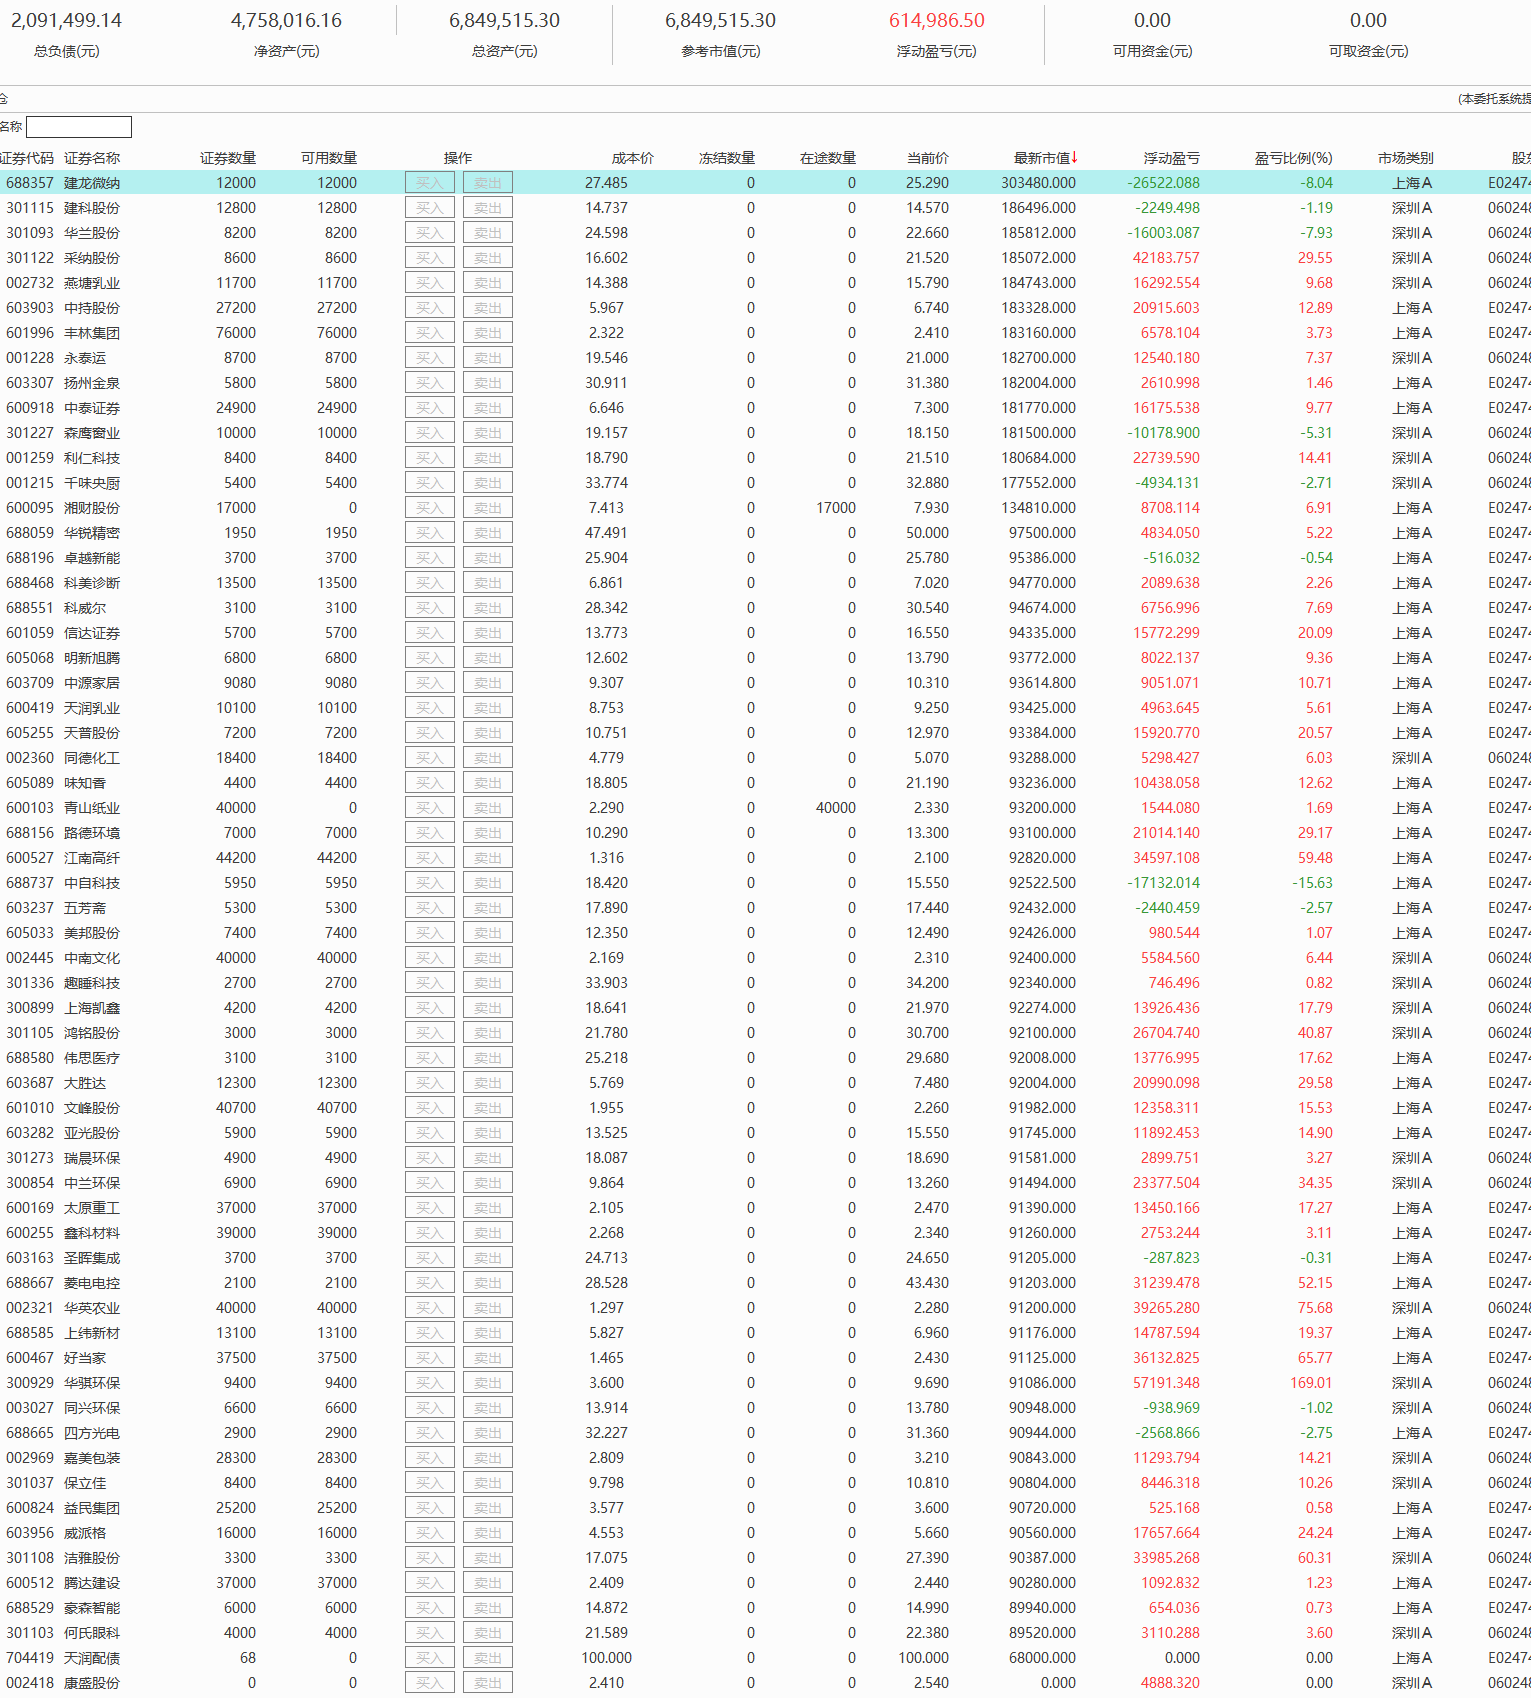Sort by 冻结数量 column header
Screen dimensions: 1531x1698
(x=727, y=158)
